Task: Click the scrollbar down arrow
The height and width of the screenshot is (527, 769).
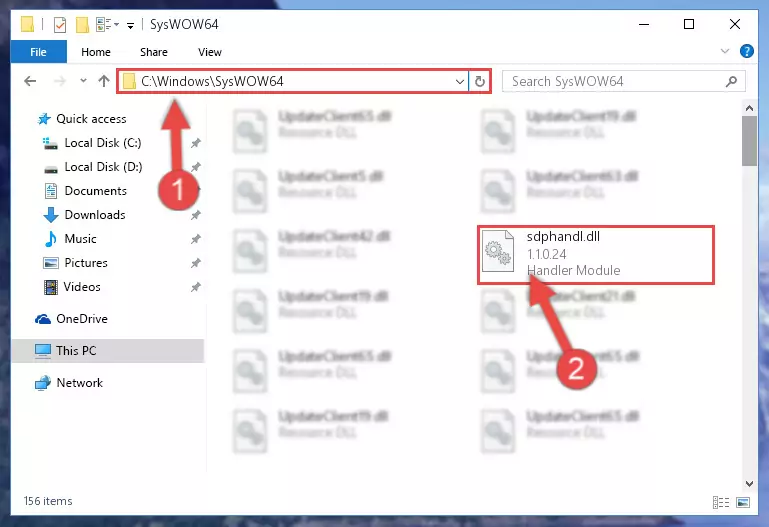Action: click(749, 483)
